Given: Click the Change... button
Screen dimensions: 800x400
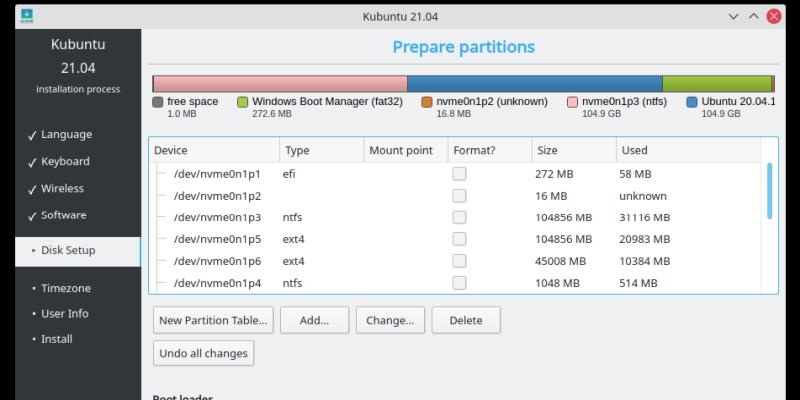Looking at the screenshot, I should (x=390, y=321).
